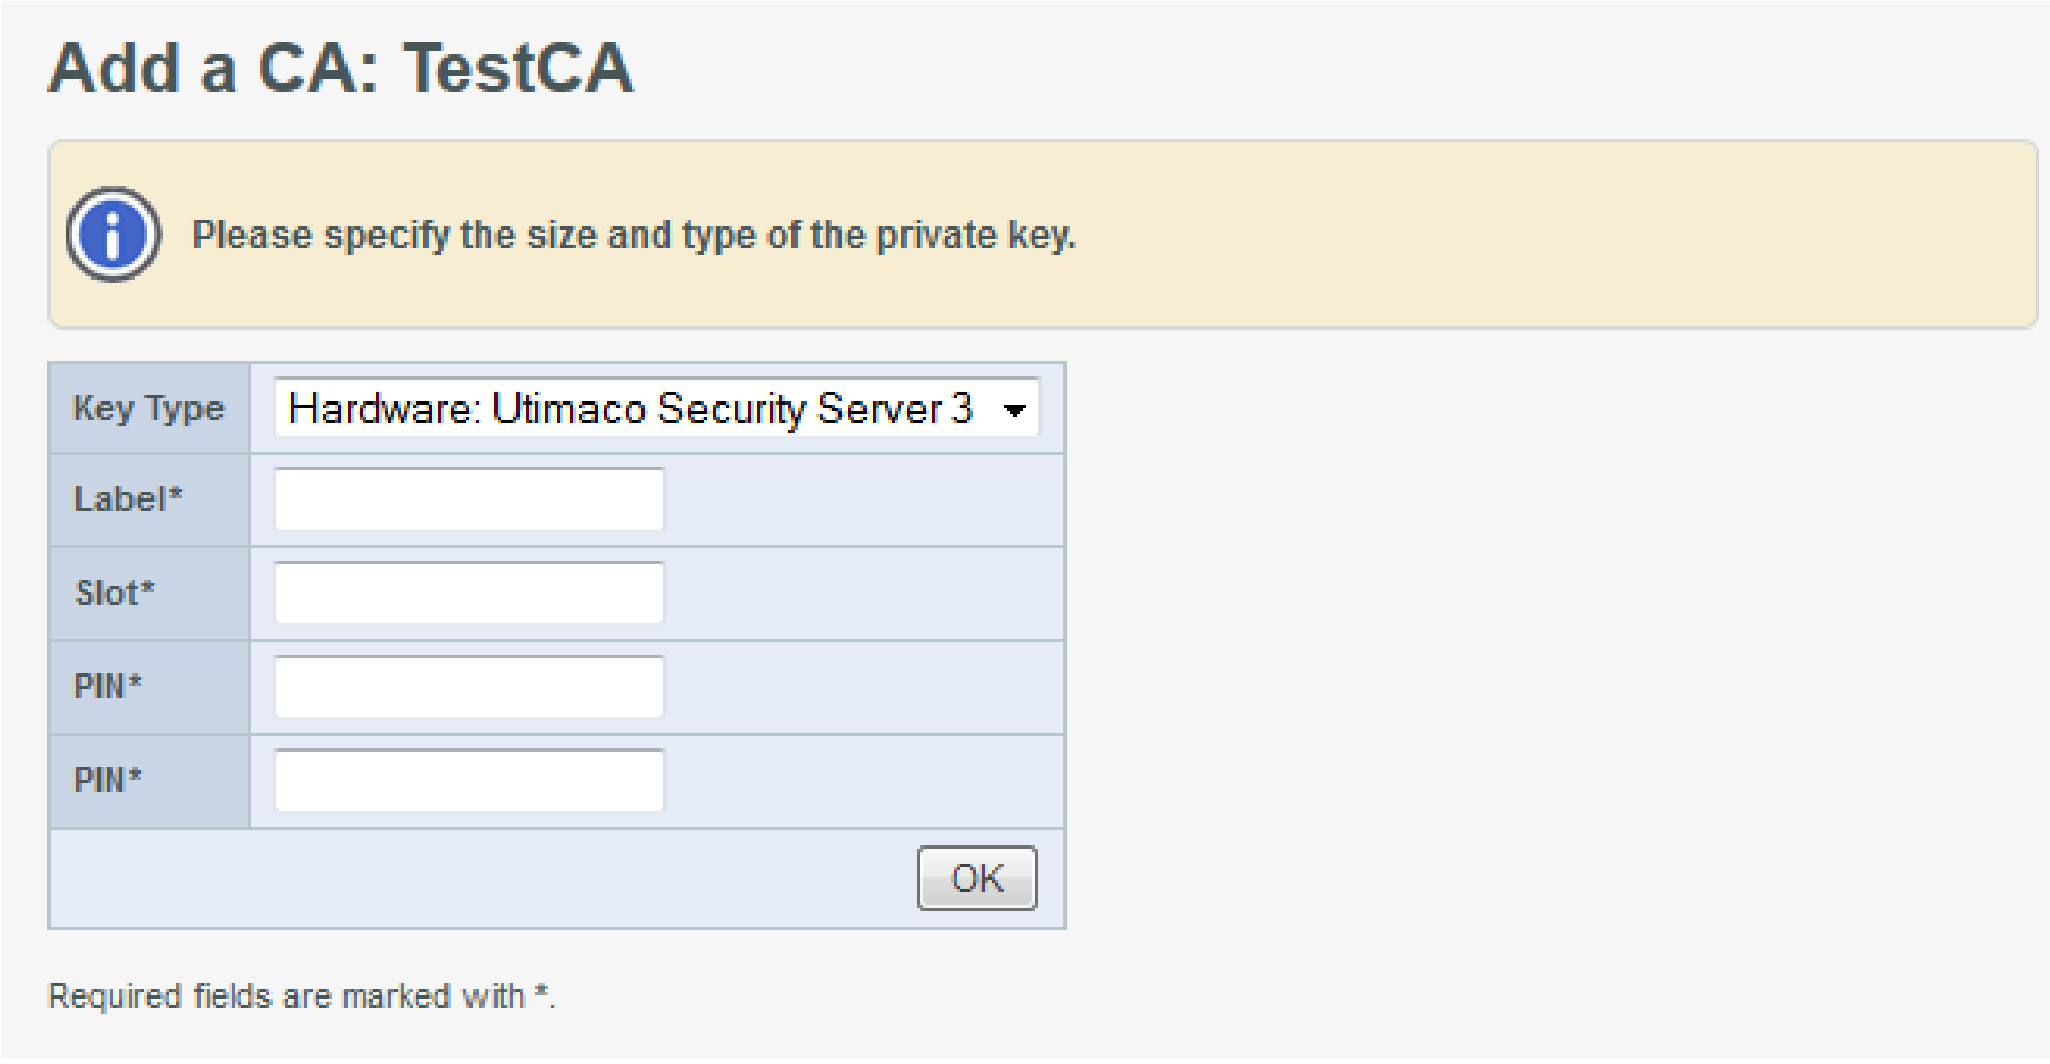
Task: Confirm the form with the OK button
Action: click(x=977, y=878)
